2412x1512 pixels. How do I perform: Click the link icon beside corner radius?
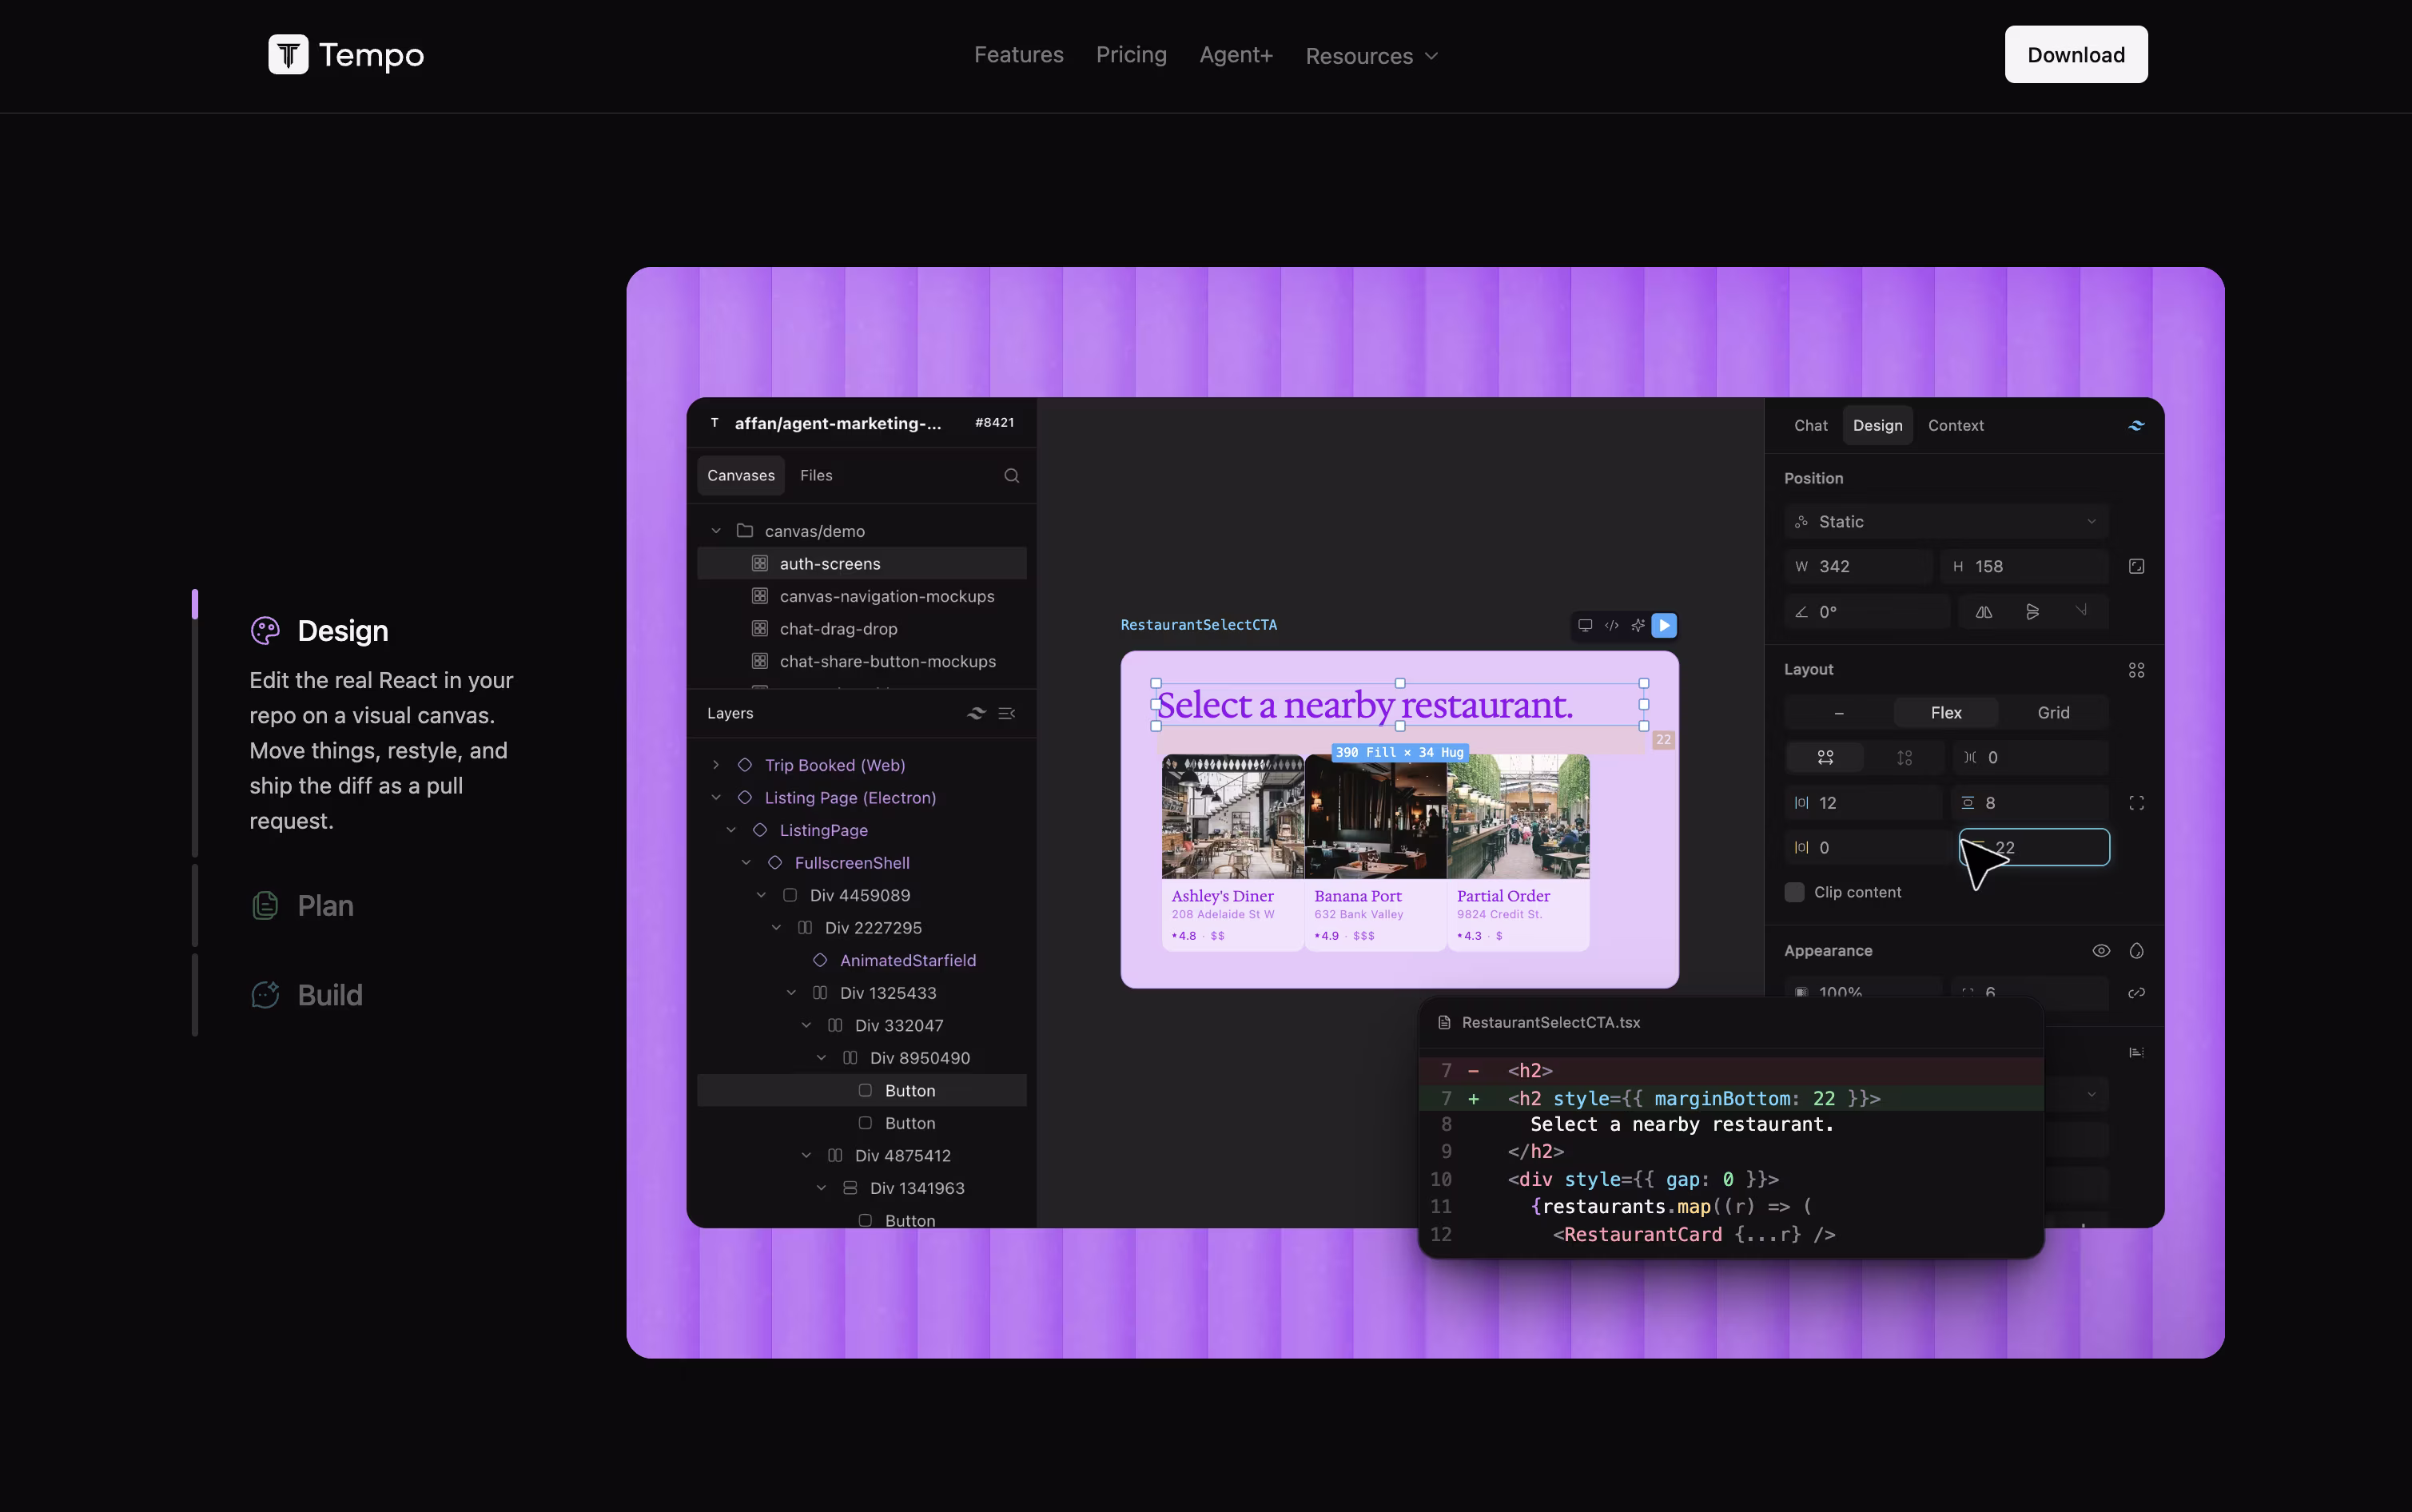coord(2136,993)
